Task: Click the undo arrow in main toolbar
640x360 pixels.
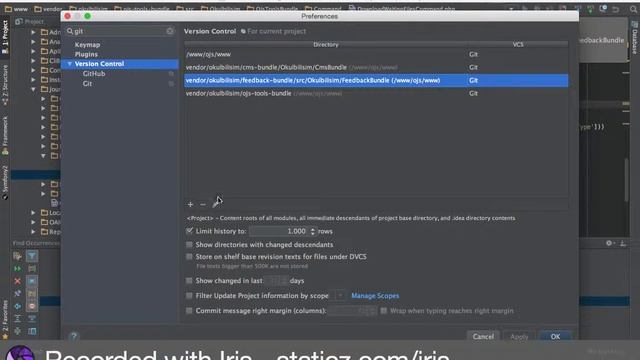Action: pos(616,9)
